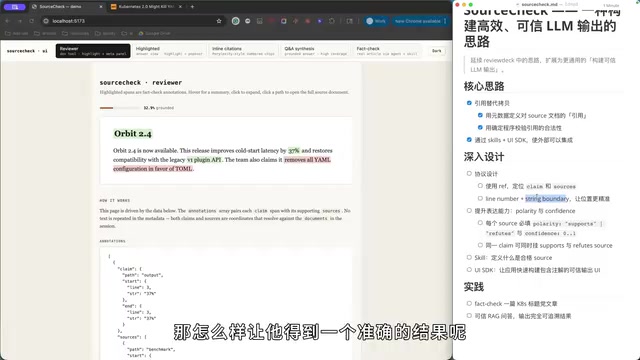Viewport: 640px width, 360px height.
Task: Check the 每个 source 必填 polarity checkbox
Action: (x=480, y=223)
